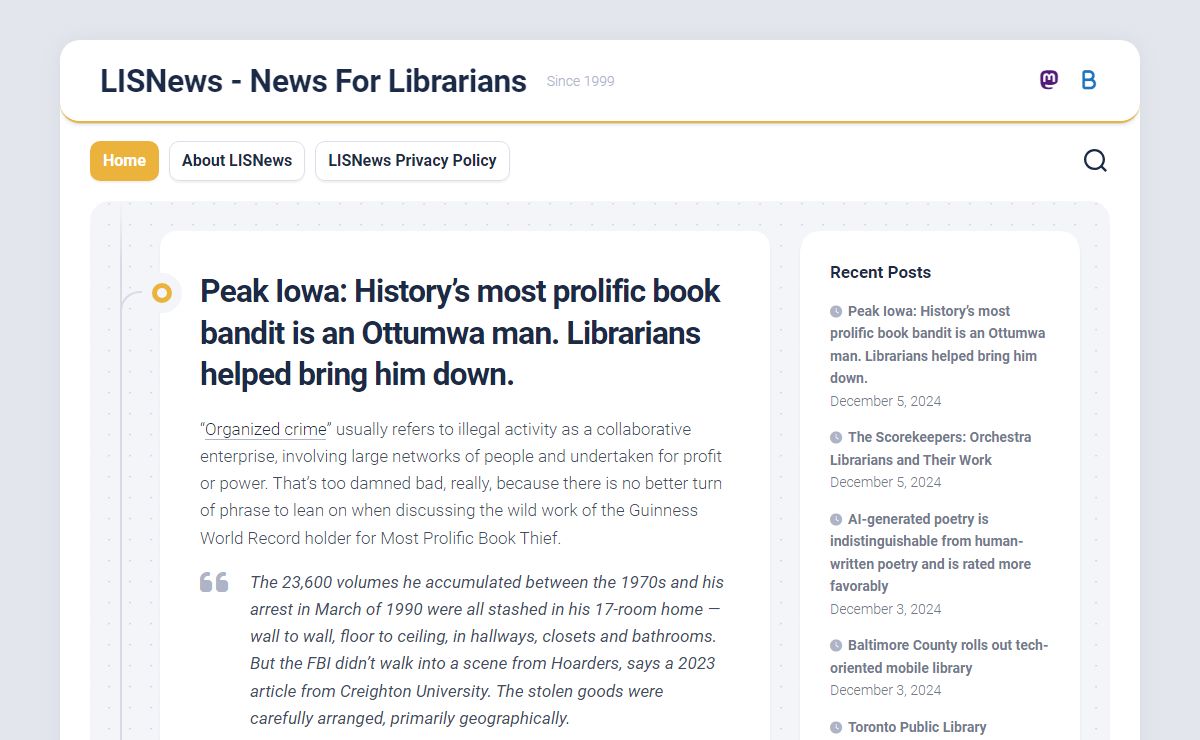
Task: Open the Toronto Public Library post
Action: click(917, 727)
